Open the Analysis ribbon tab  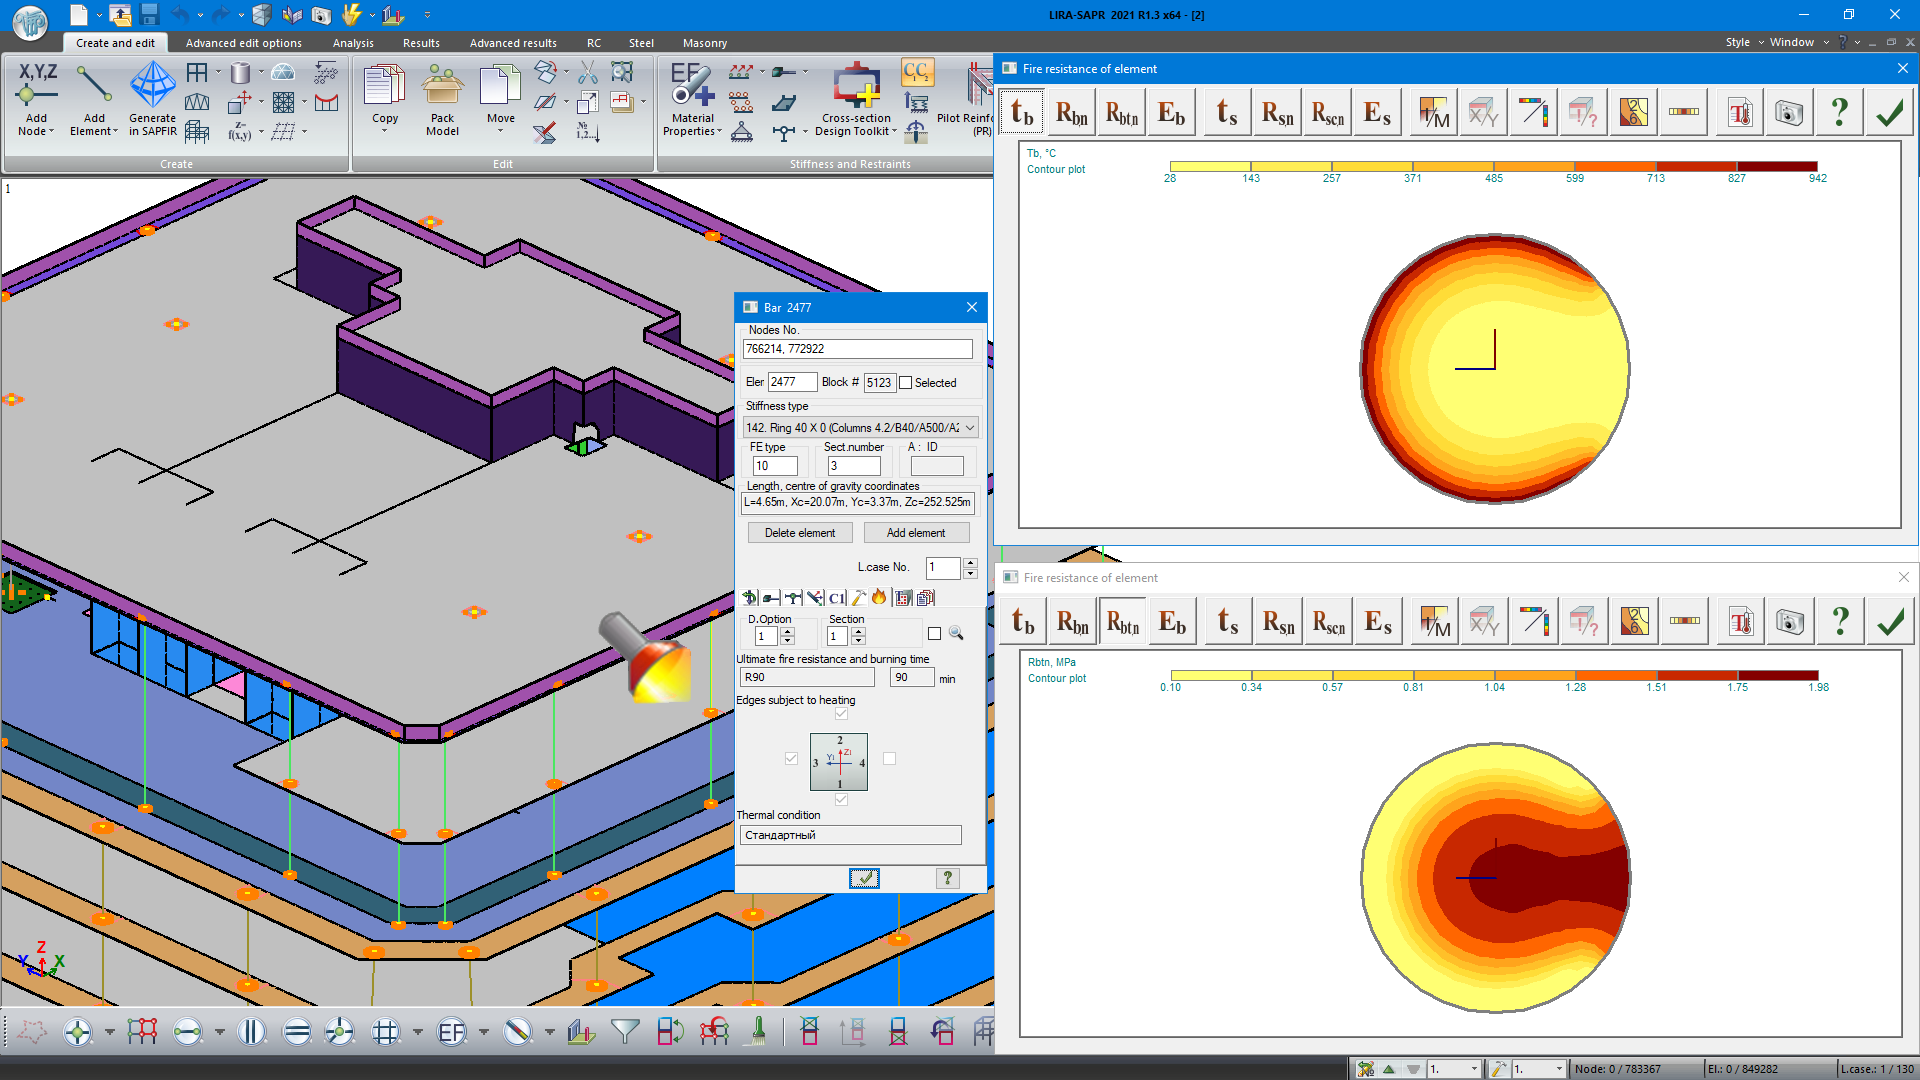[x=353, y=43]
